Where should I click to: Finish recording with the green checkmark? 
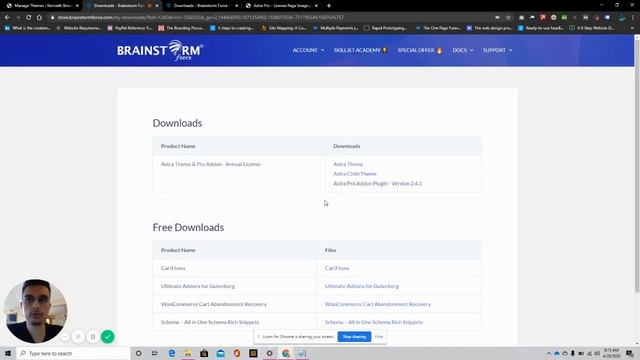tap(108, 337)
